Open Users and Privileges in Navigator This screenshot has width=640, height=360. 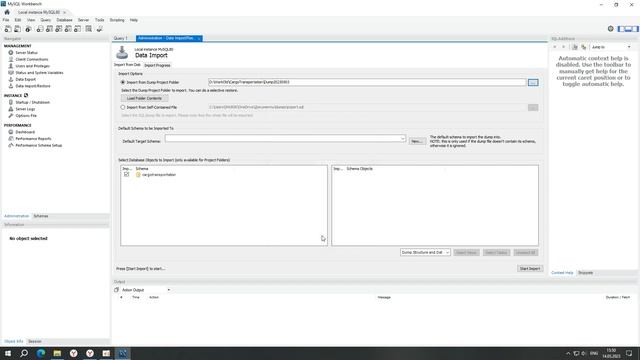(x=33, y=66)
